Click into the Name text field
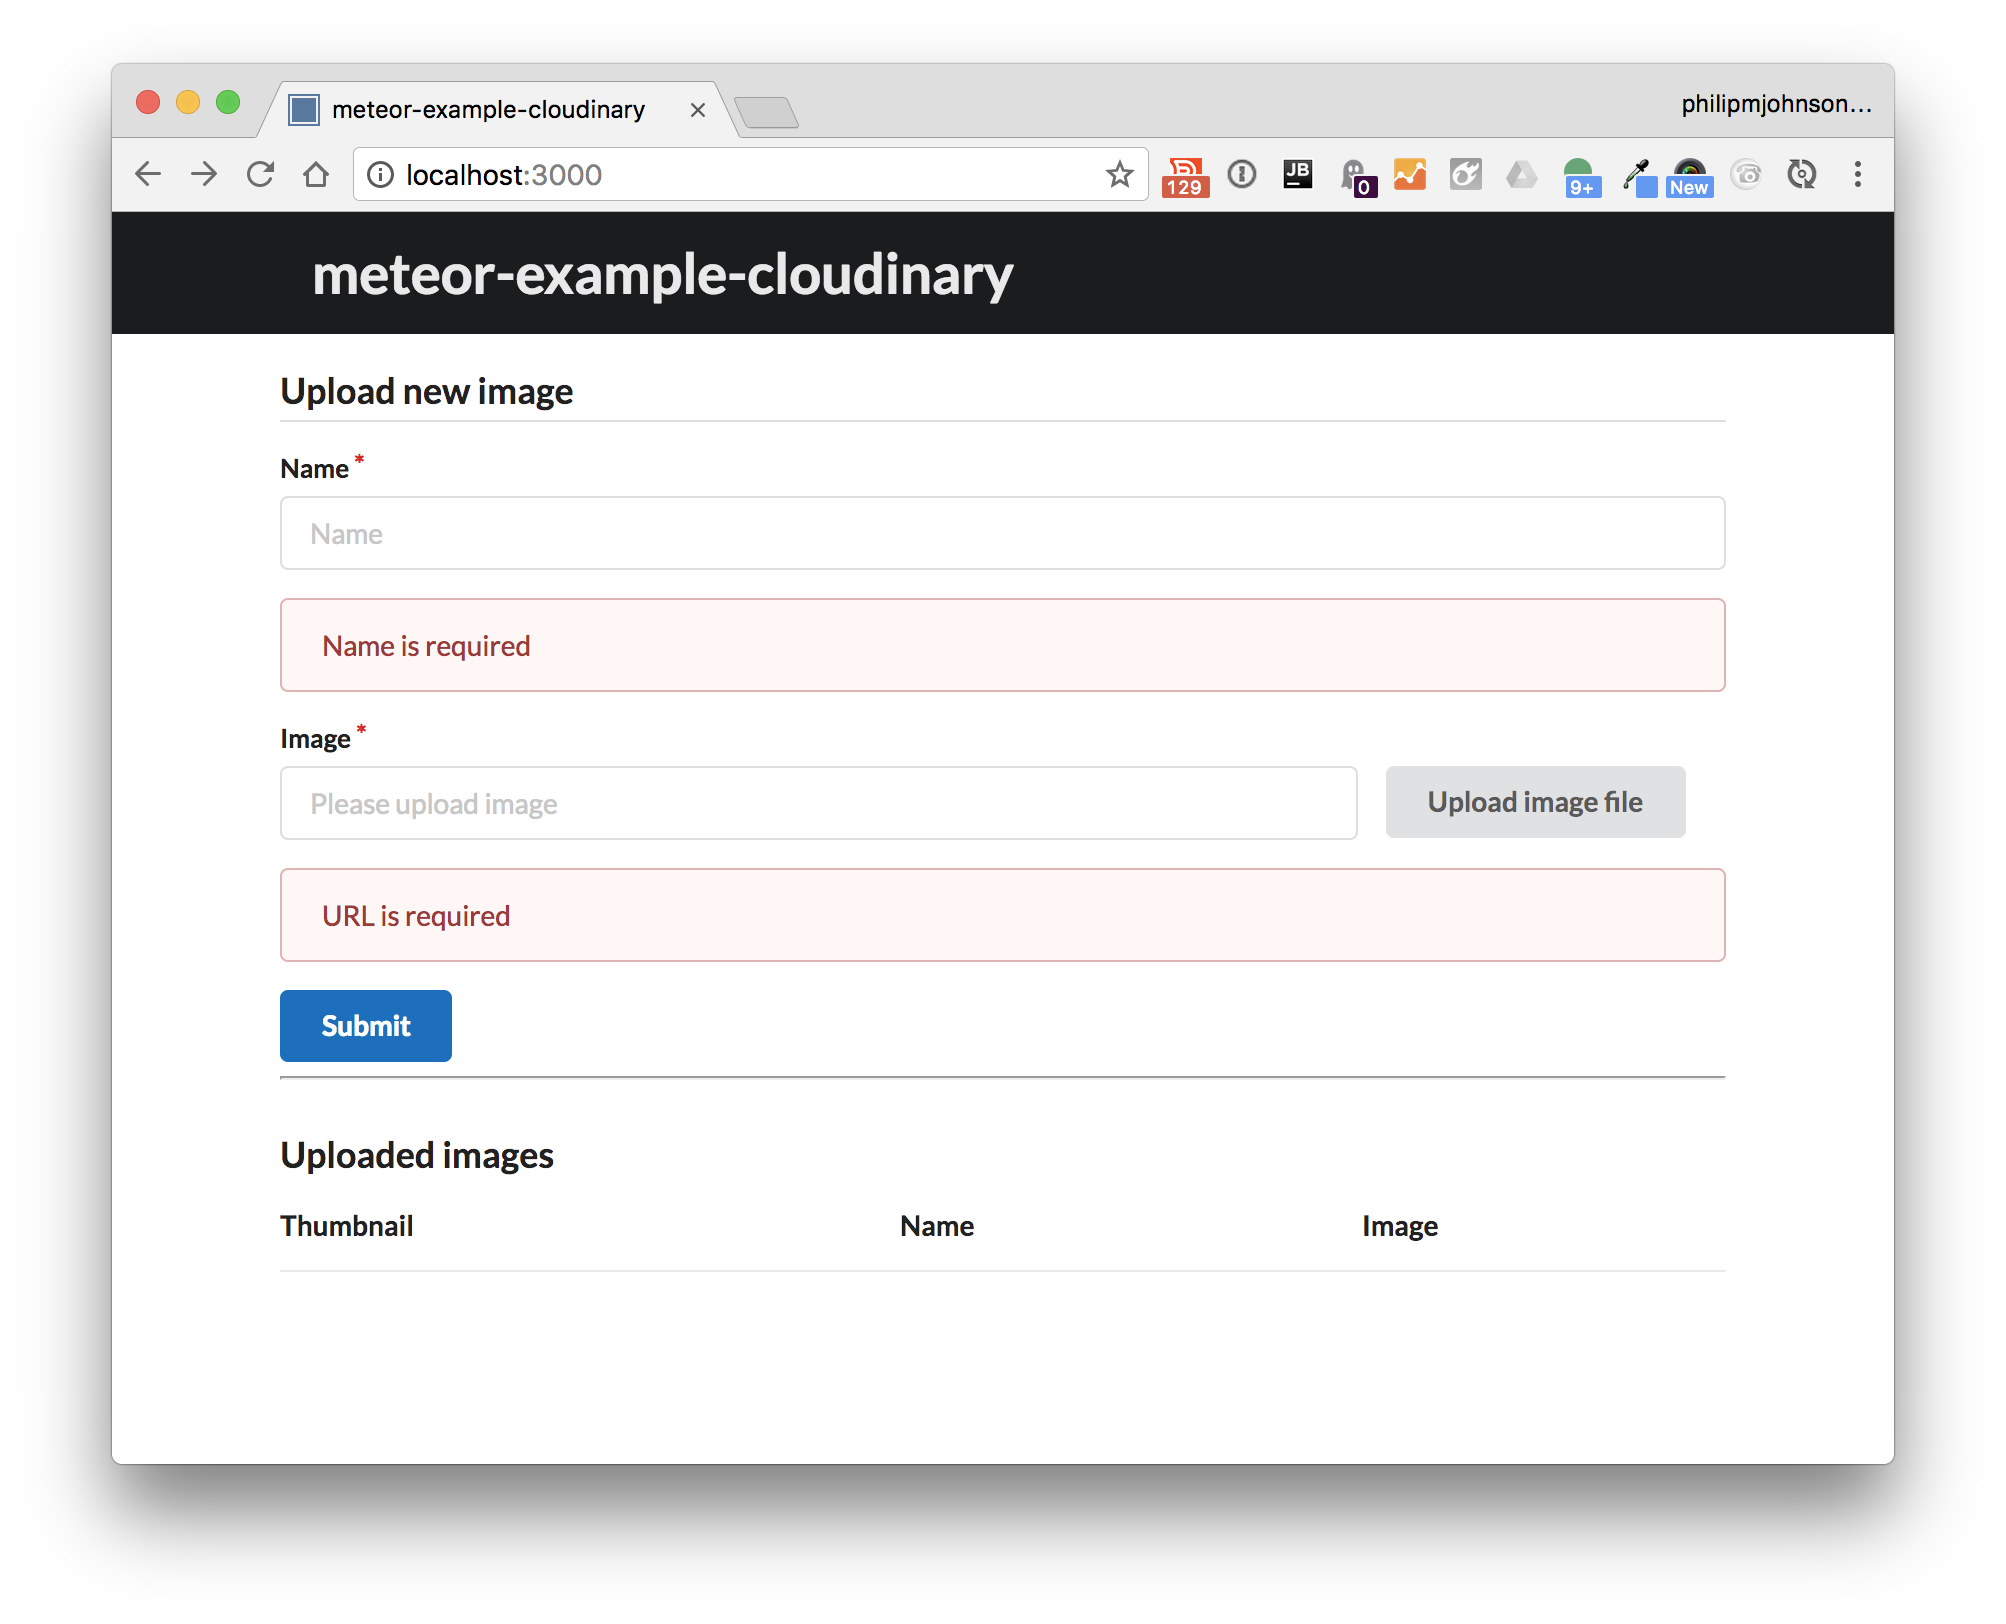 tap(1002, 533)
